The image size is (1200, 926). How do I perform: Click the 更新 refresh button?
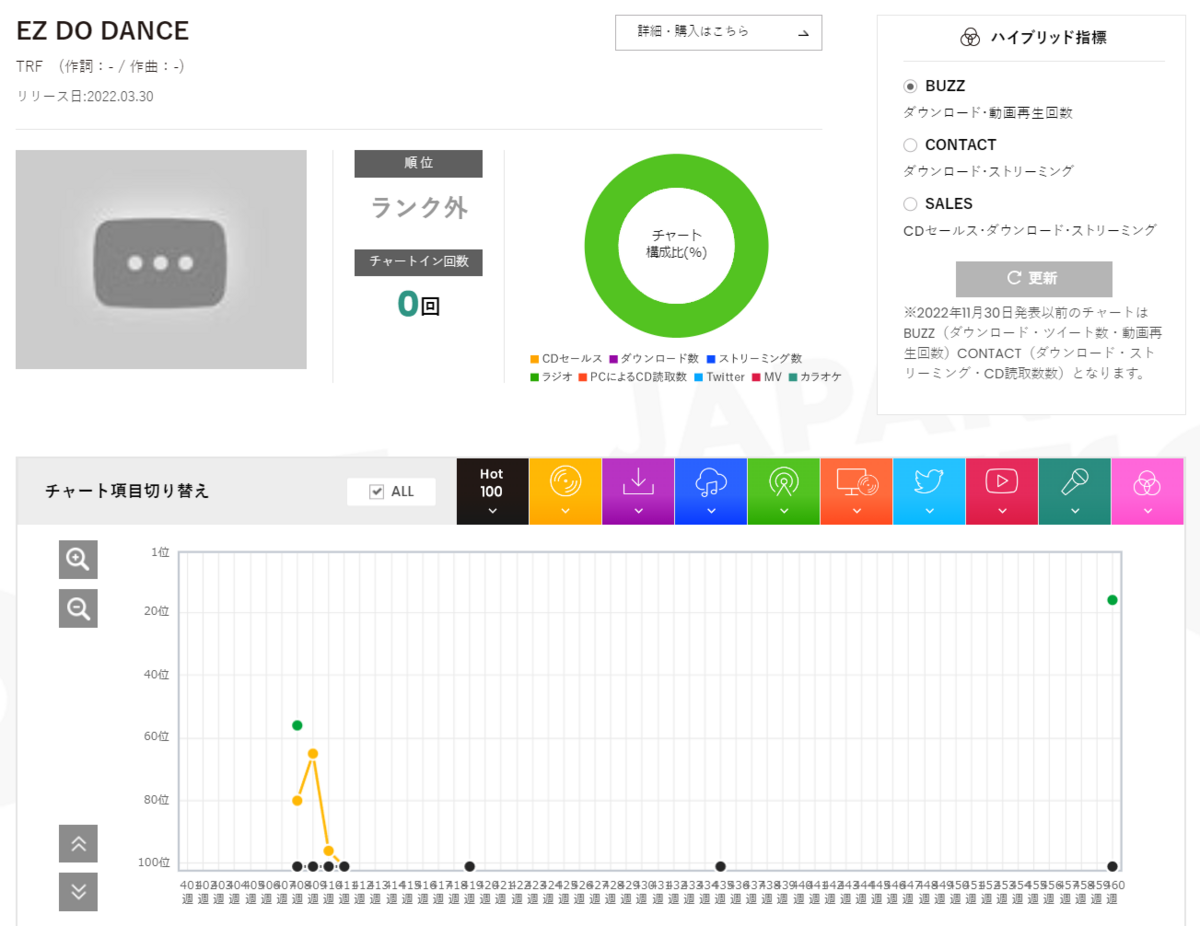(1034, 279)
